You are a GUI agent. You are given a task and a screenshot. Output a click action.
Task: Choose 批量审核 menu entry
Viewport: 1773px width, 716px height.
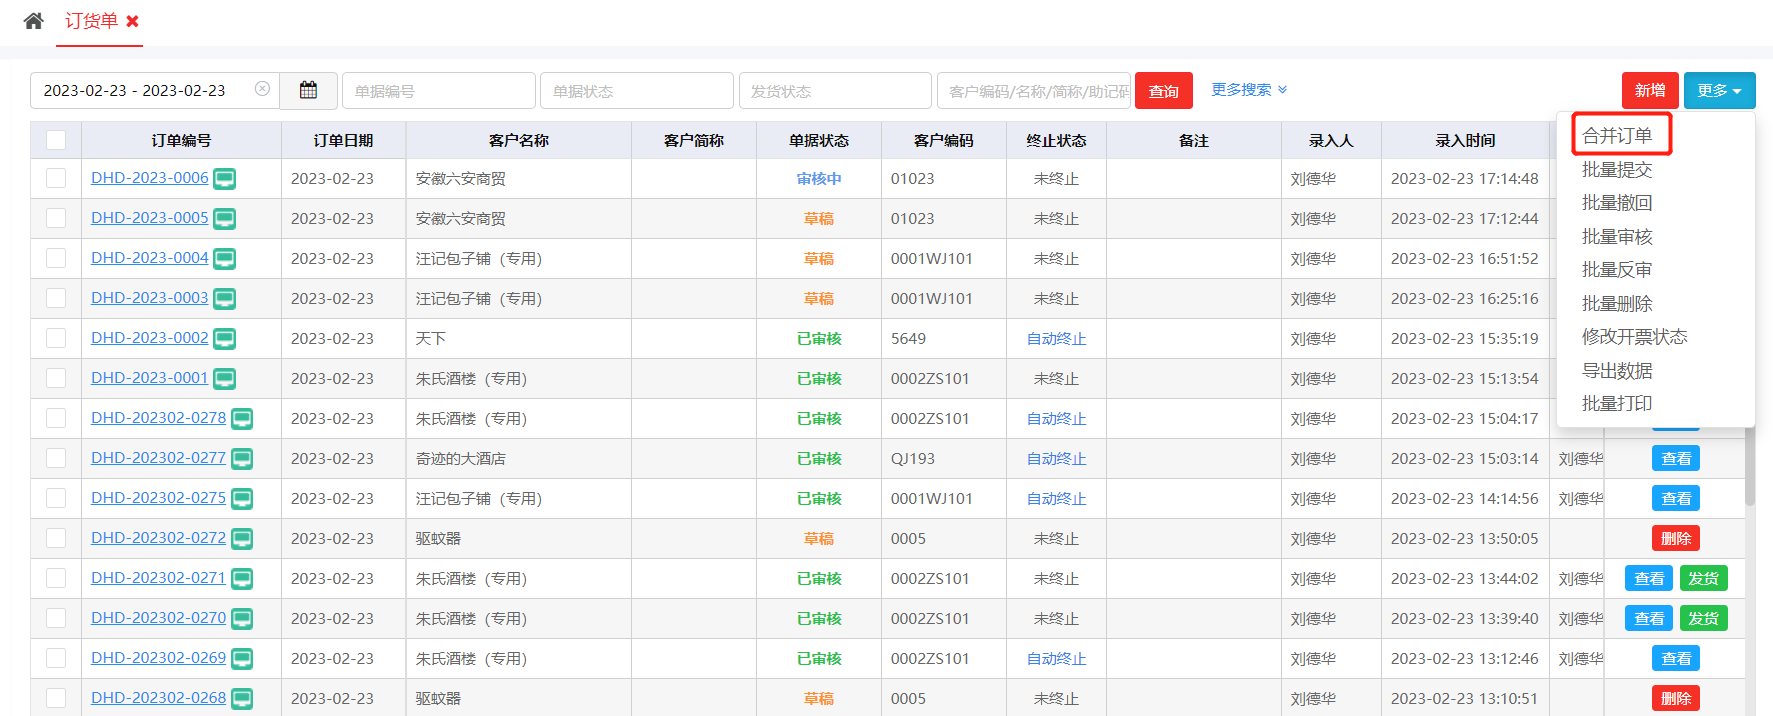[1617, 236]
